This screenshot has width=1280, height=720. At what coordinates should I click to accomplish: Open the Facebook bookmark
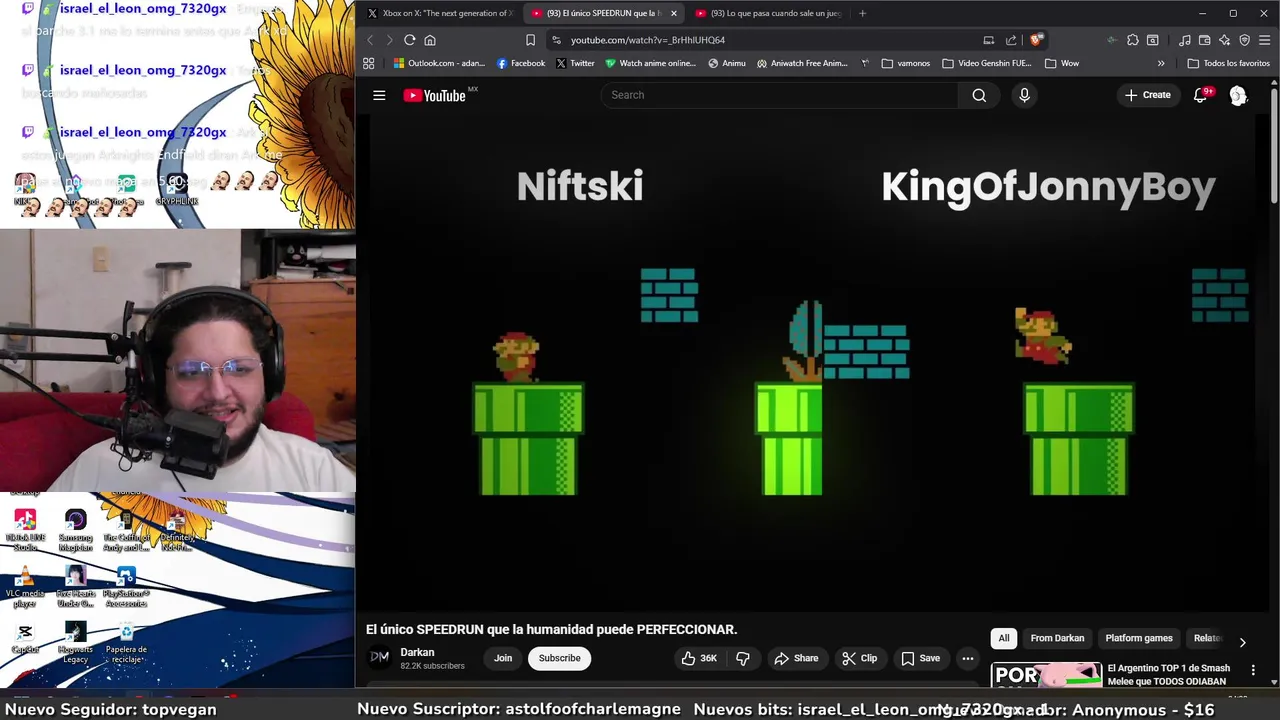[x=521, y=63]
